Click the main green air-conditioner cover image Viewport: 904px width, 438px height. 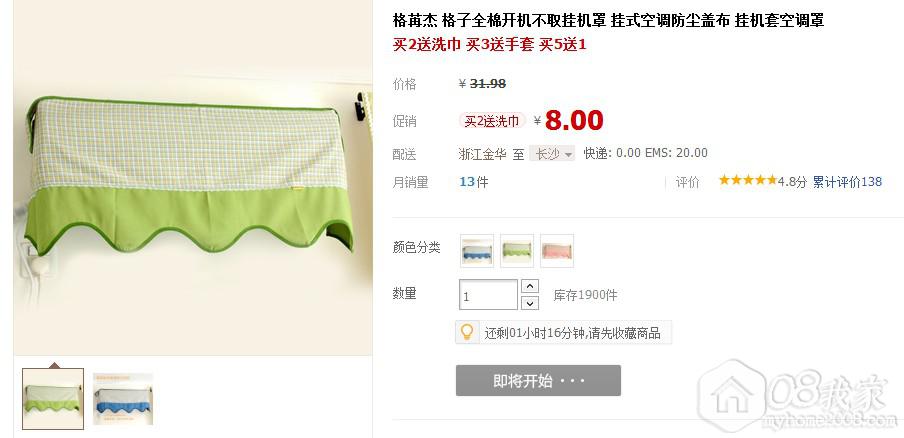[193, 178]
